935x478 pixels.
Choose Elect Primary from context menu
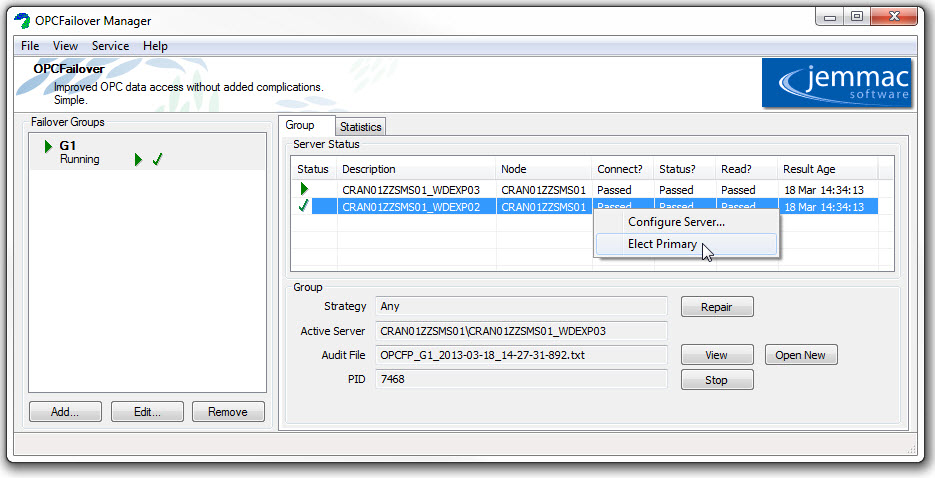686,244
